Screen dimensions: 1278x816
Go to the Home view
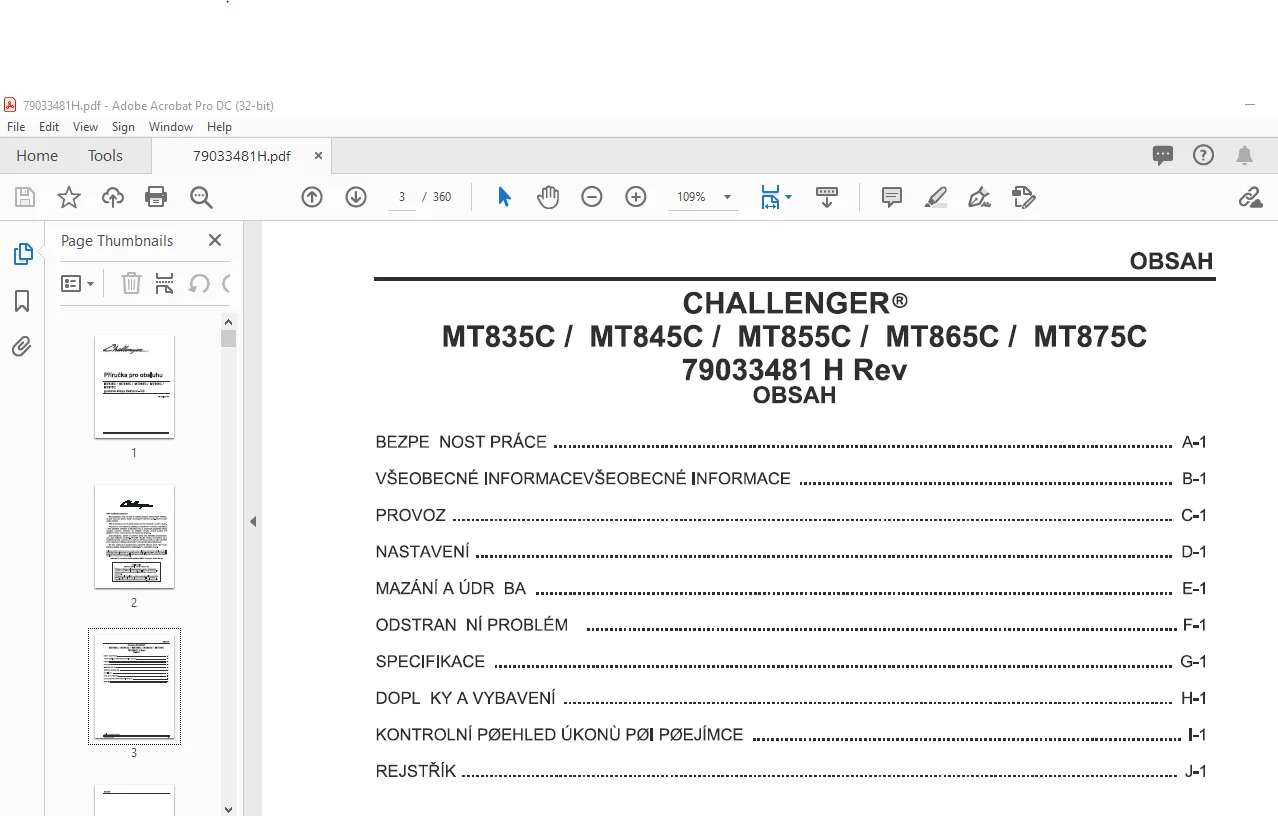pyautogui.click(x=37, y=156)
